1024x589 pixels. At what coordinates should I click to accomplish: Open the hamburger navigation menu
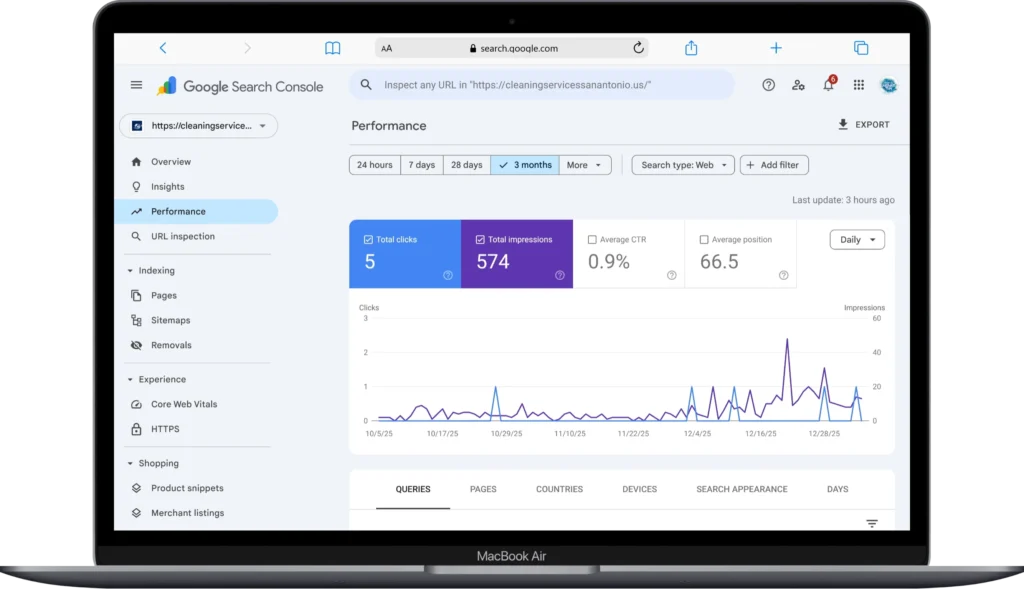pyautogui.click(x=136, y=85)
